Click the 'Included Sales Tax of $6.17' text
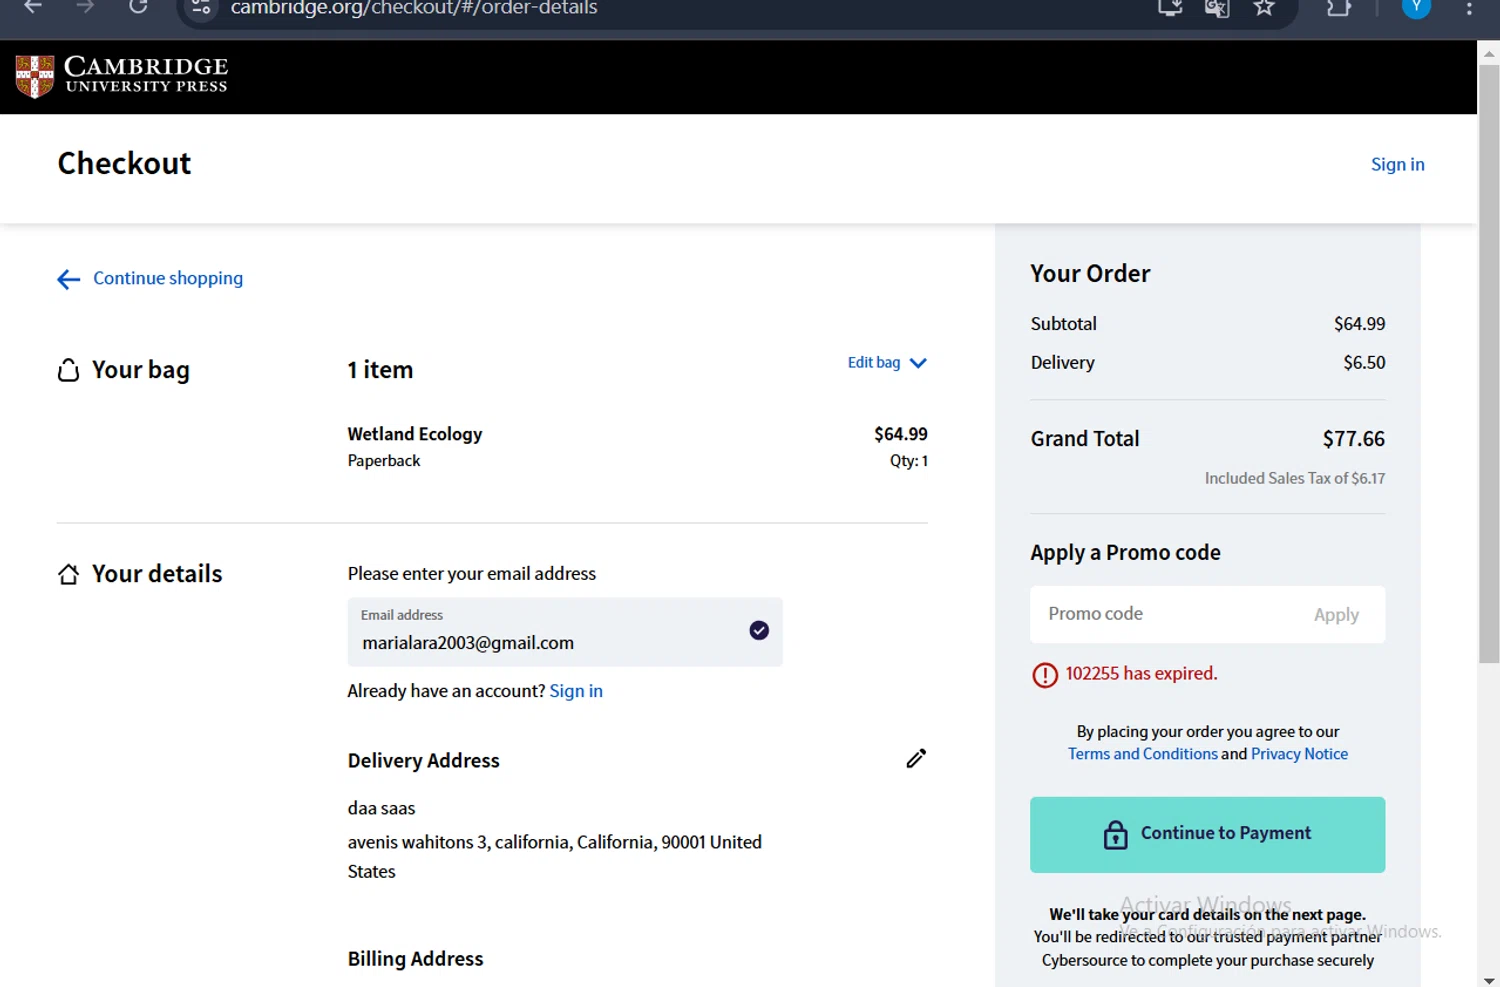 [1294, 478]
